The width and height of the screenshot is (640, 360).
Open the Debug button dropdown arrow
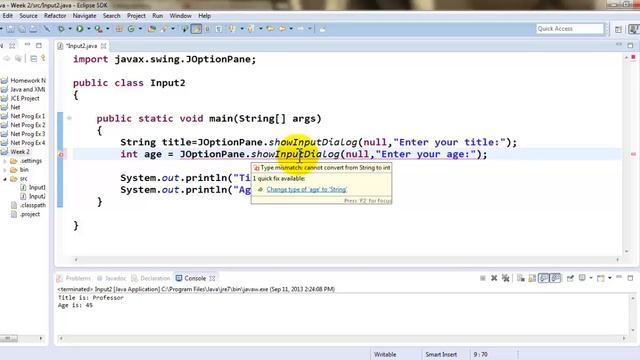pos(70,29)
